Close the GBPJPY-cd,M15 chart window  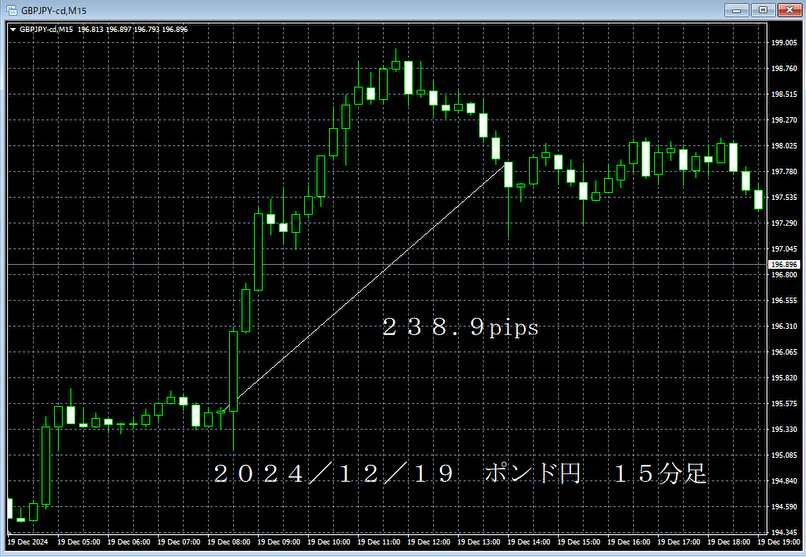tap(787, 9)
